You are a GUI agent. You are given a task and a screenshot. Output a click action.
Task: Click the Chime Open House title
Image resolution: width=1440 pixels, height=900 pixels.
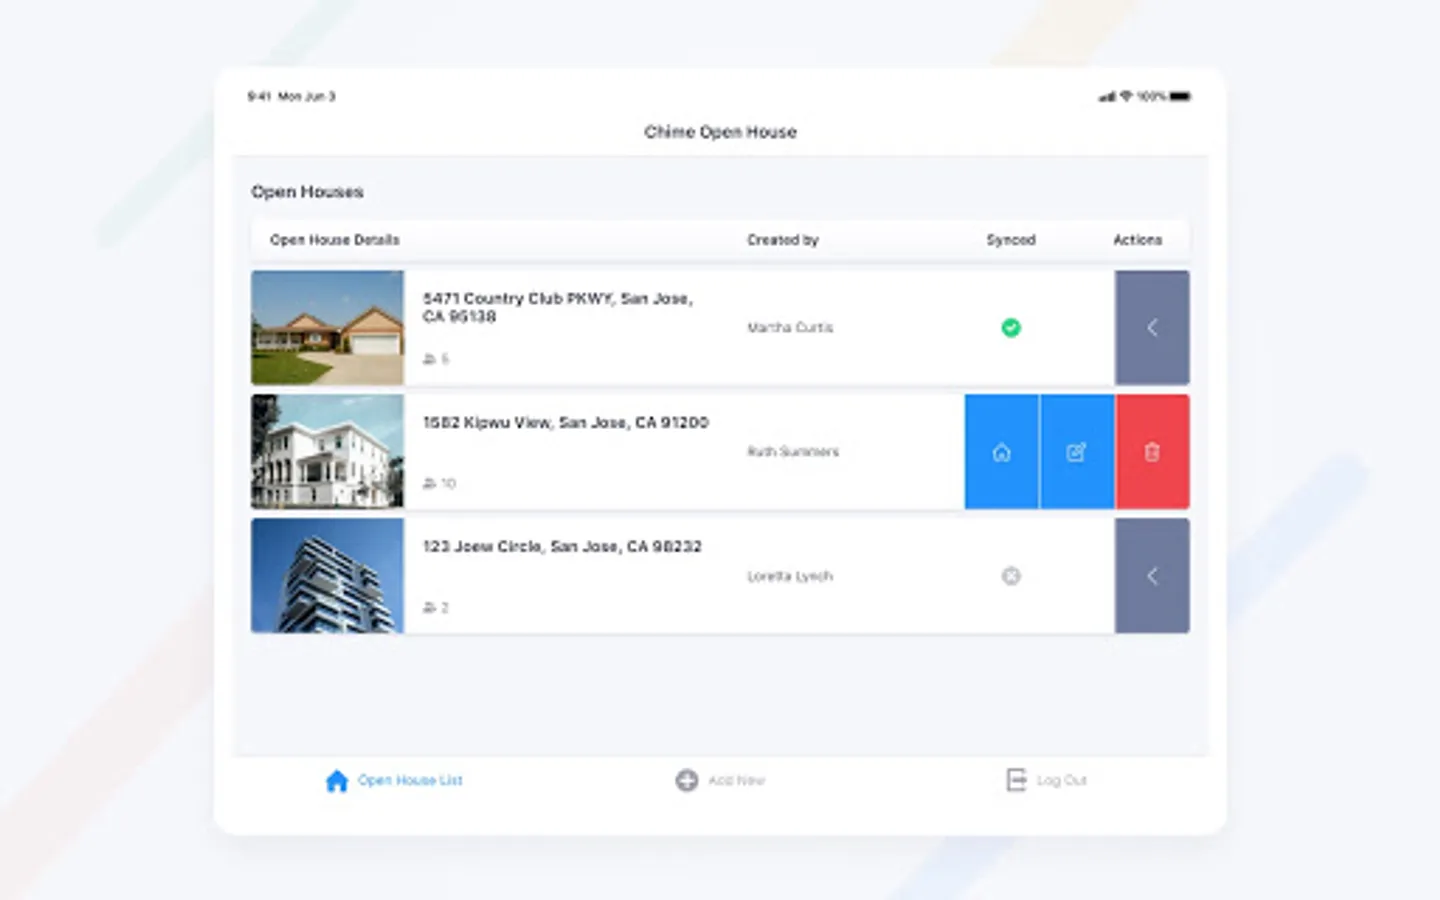coord(720,132)
